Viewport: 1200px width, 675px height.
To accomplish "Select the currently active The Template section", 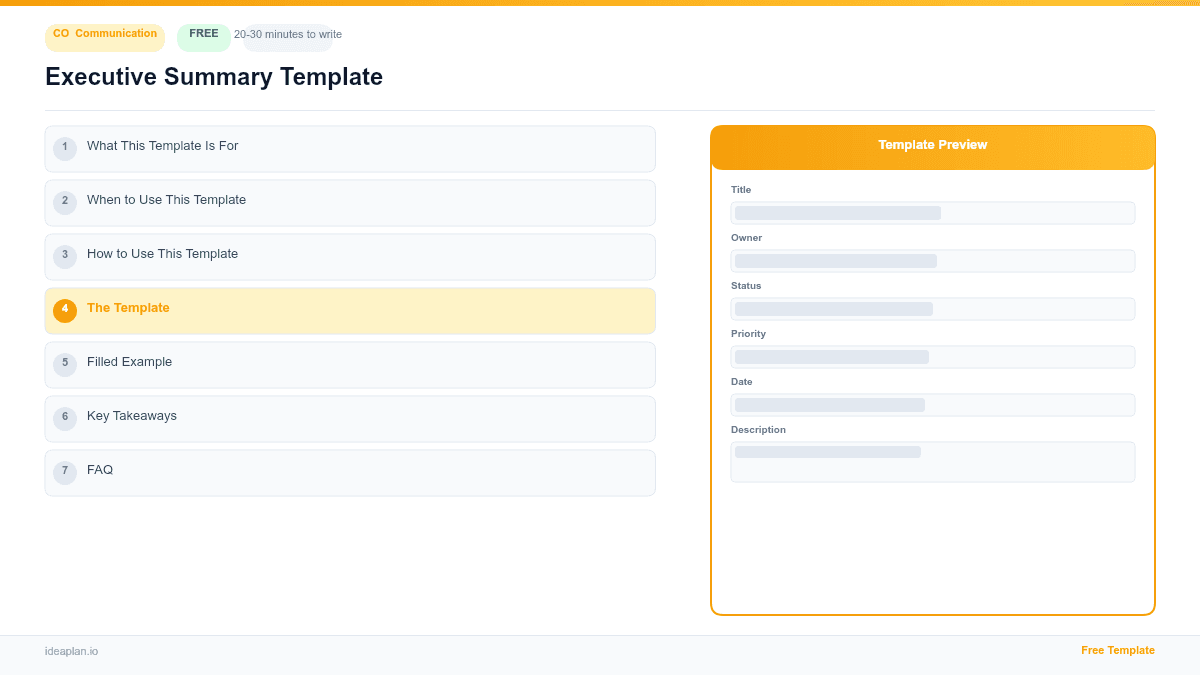I will [x=350, y=310].
